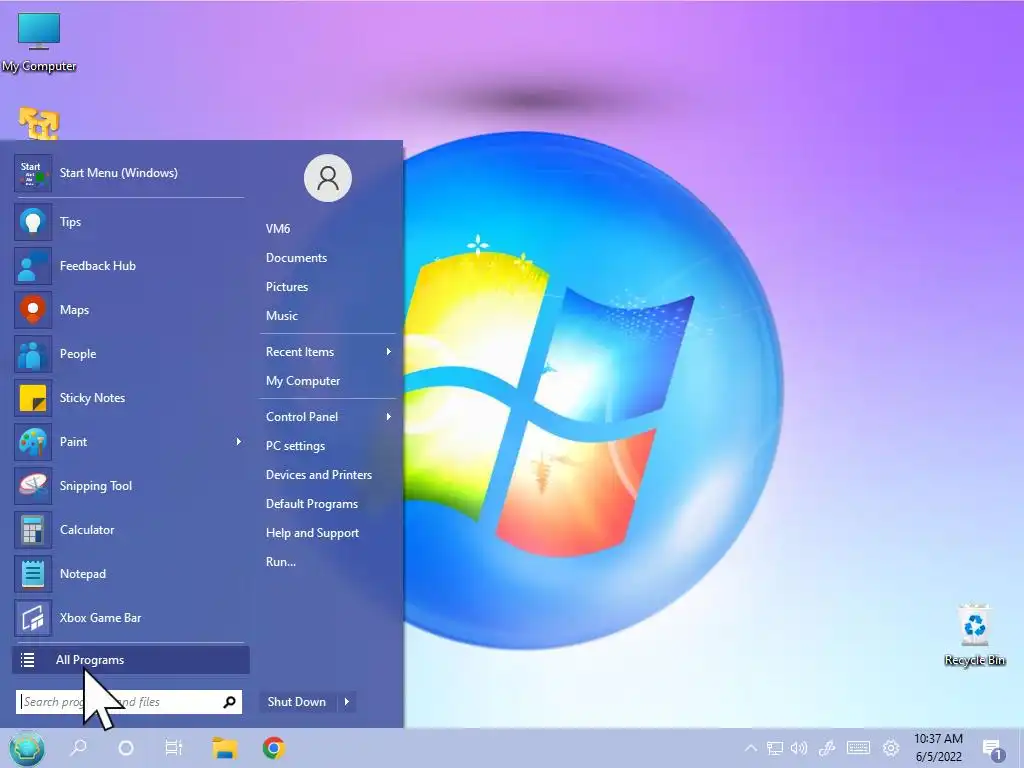1024x768 pixels.
Task: Open Help and Support
Action: pyautogui.click(x=312, y=533)
